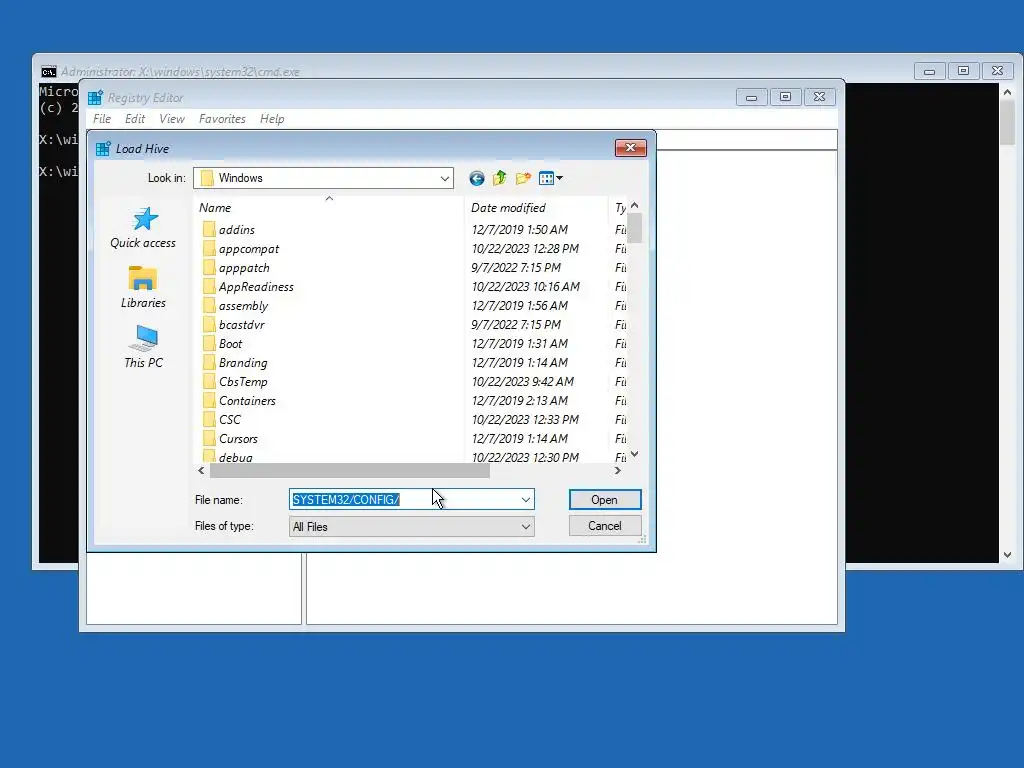This screenshot has width=1024, height=768.
Task: Click the 12/7/2019 1:50 AM date cell
Action: coord(520,230)
